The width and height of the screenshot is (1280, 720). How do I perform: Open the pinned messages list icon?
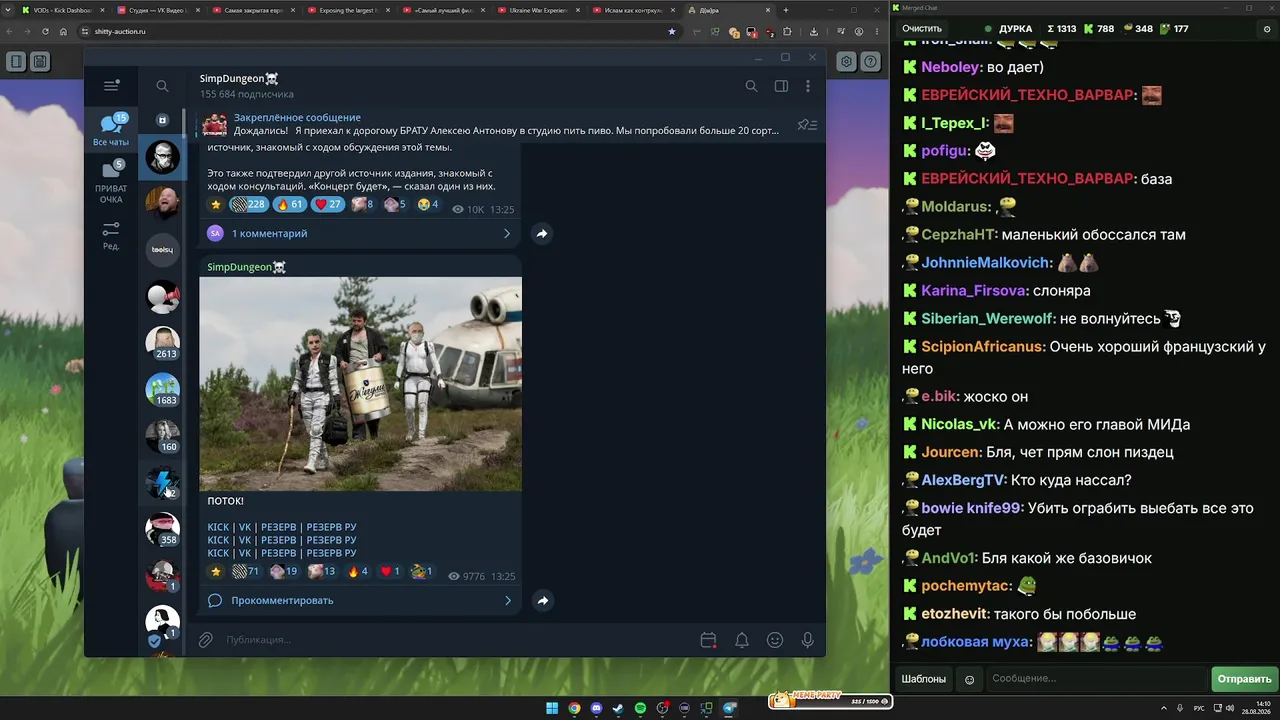click(807, 125)
